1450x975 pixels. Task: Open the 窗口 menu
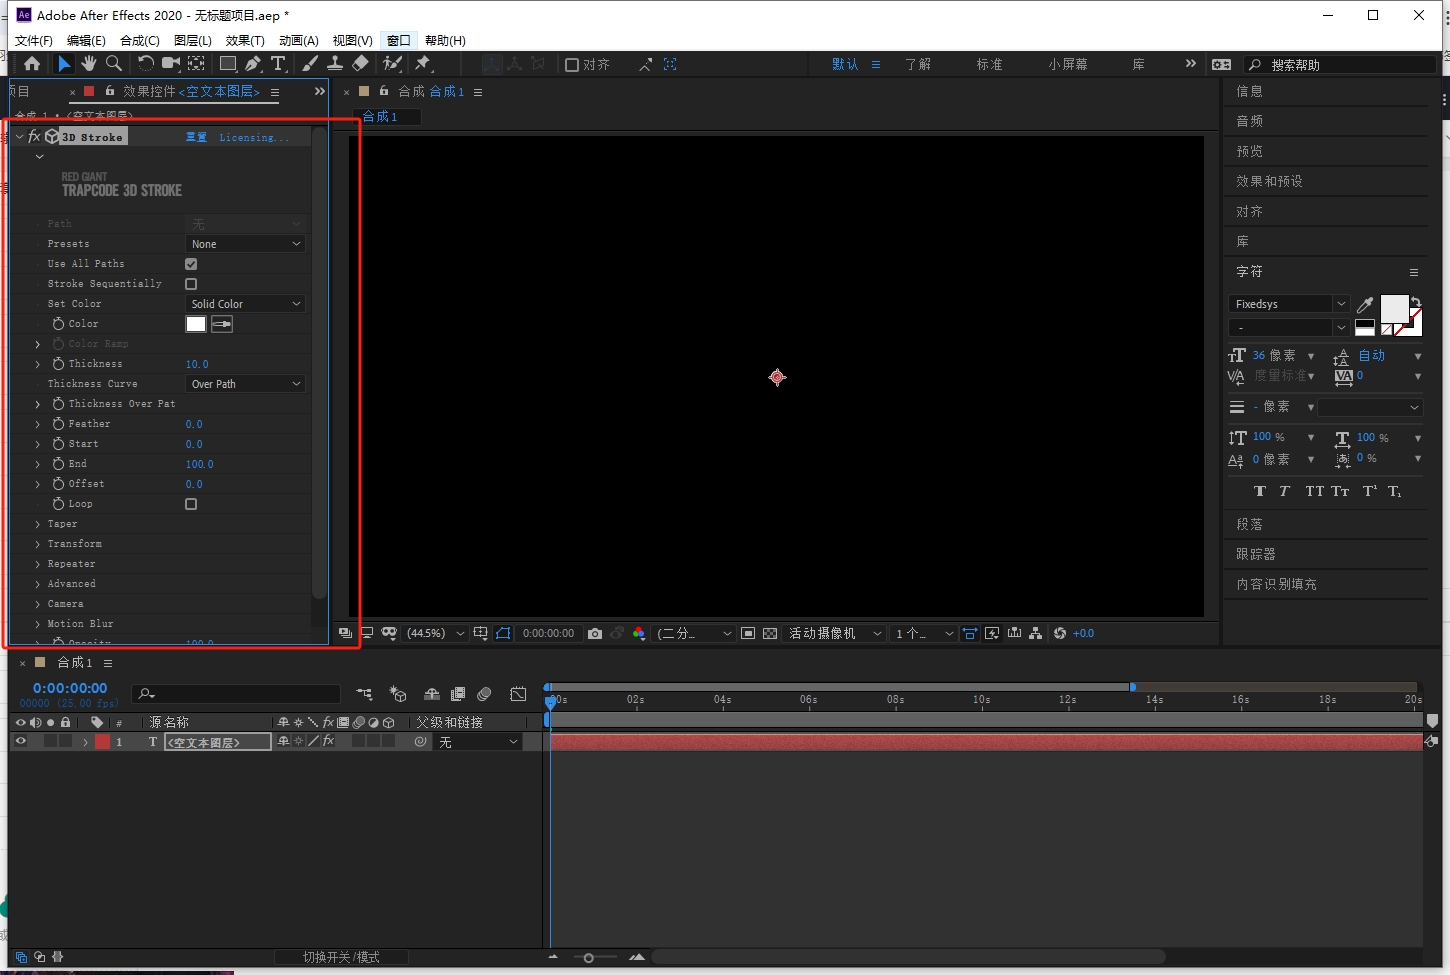point(398,40)
